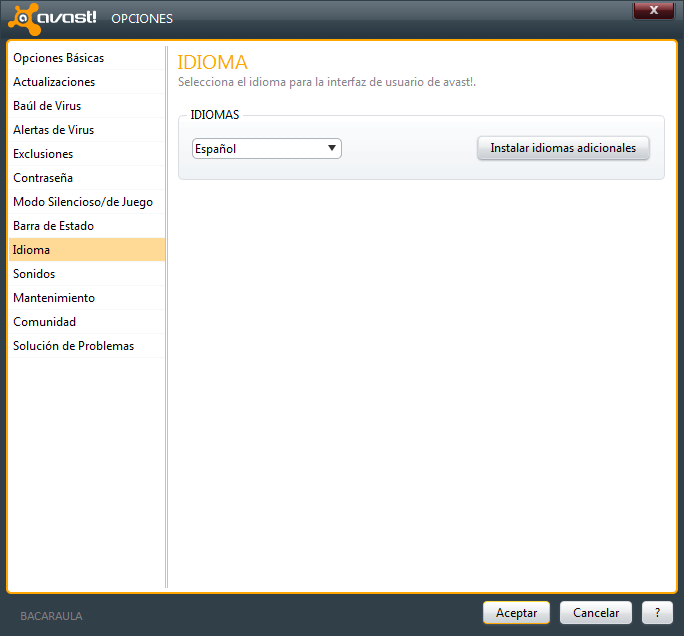Viewport: 684px width, 636px height.
Task: Click the avast! logo icon
Action: click(x=20, y=18)
